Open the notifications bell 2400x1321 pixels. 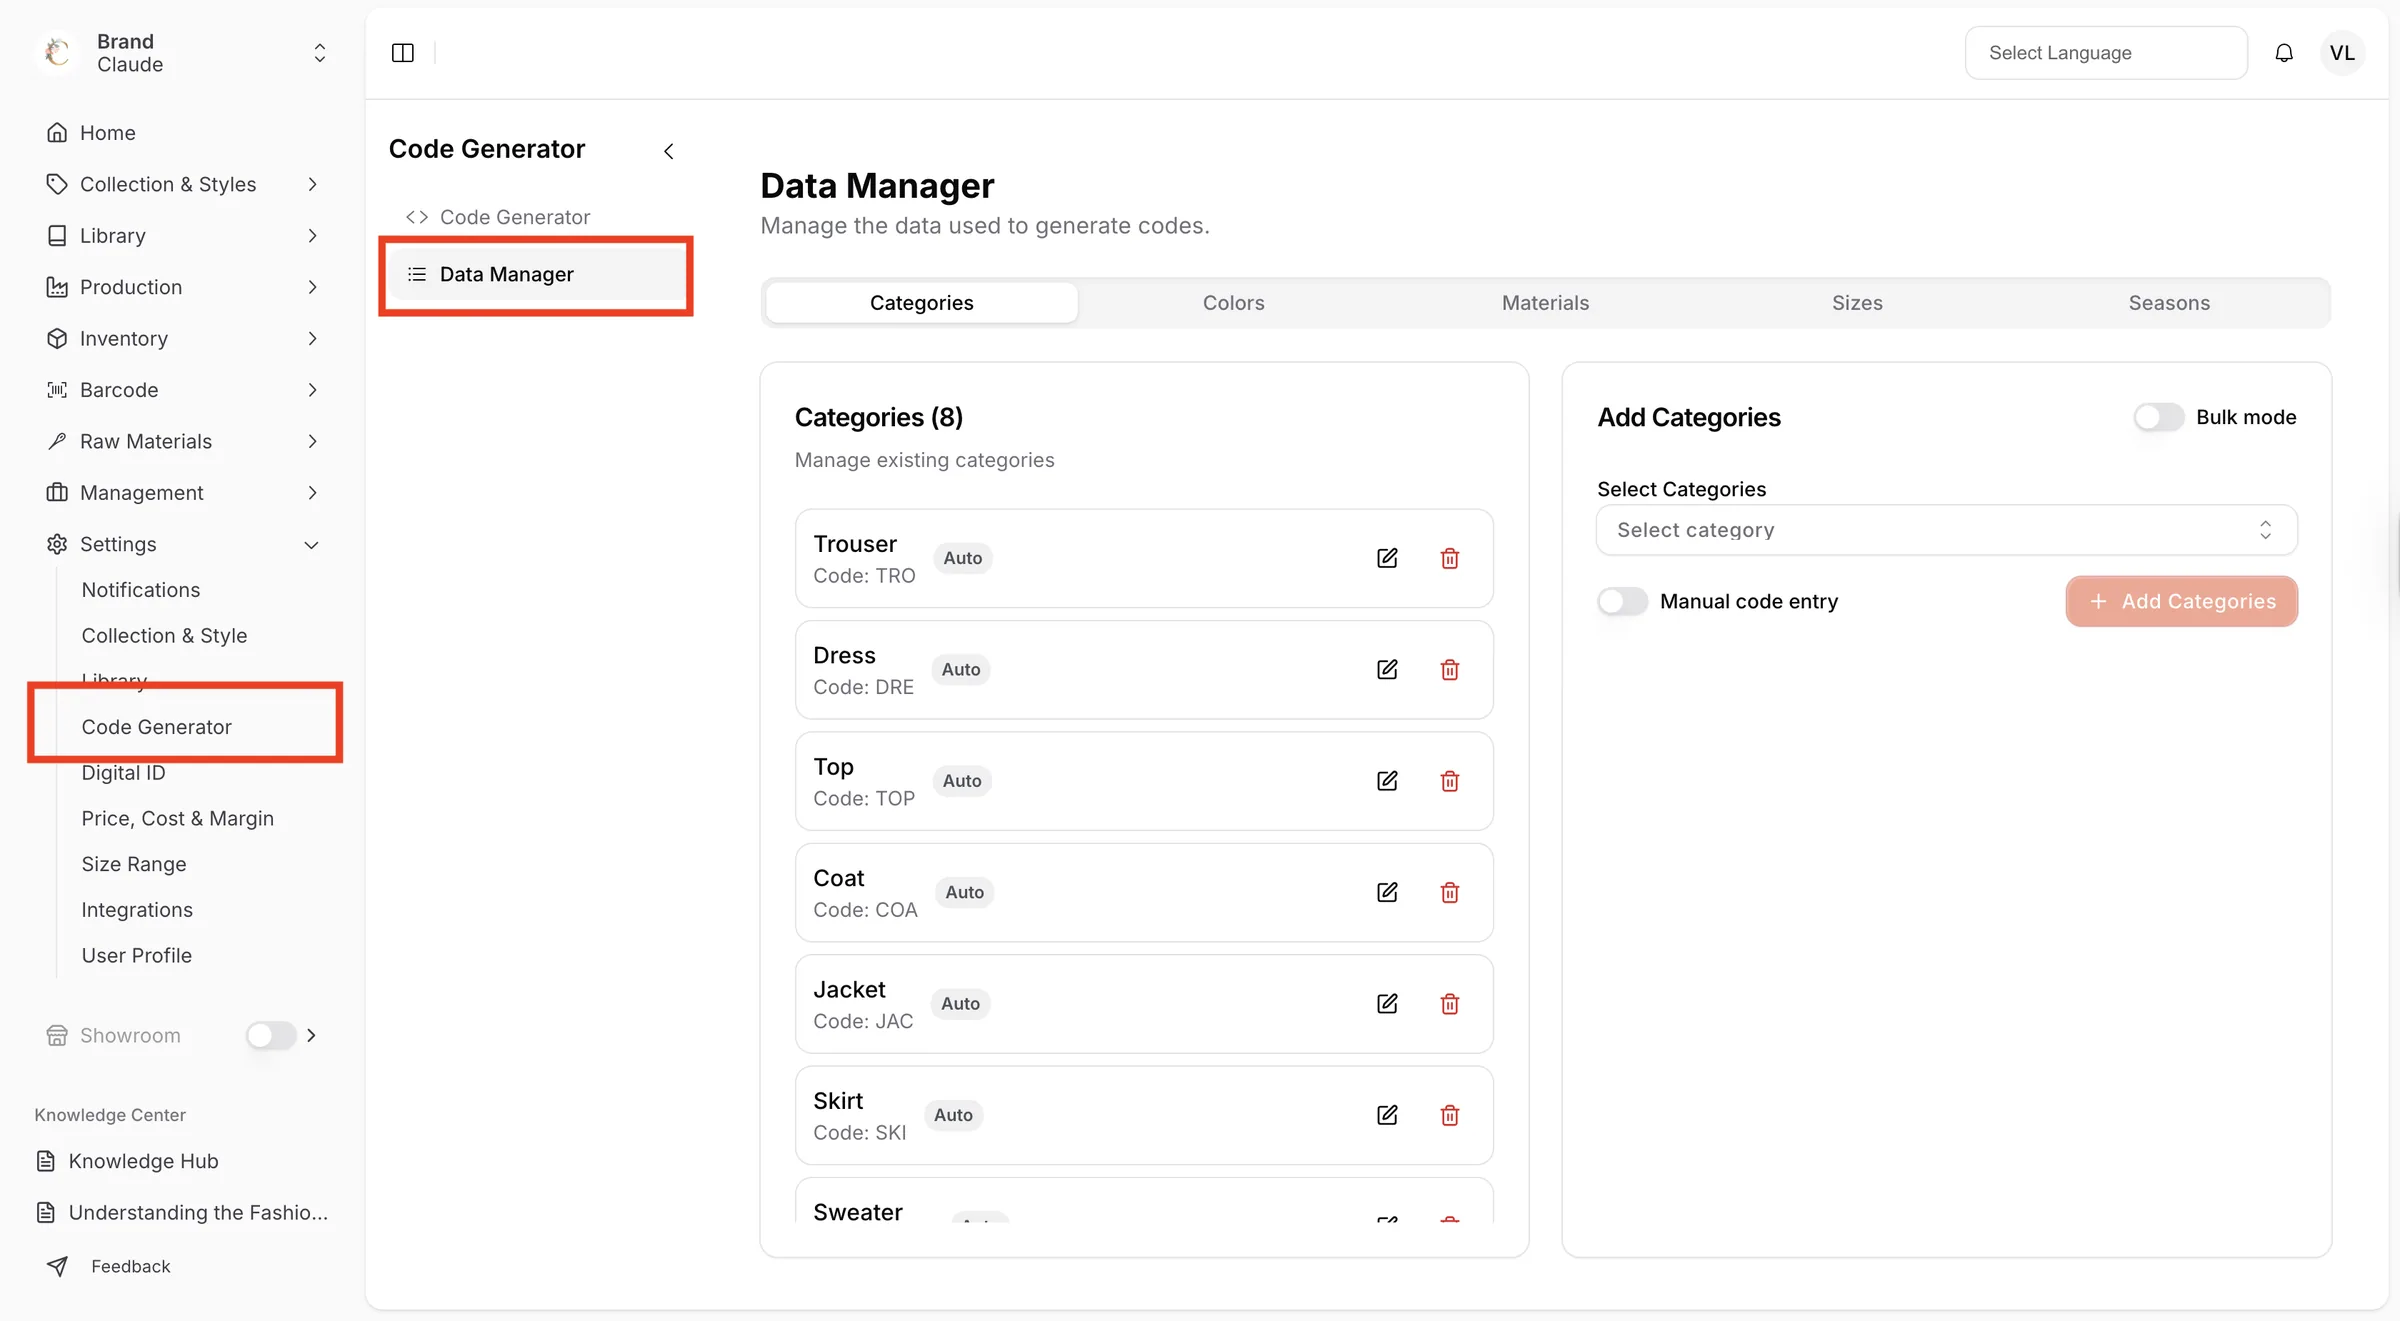2284,53
